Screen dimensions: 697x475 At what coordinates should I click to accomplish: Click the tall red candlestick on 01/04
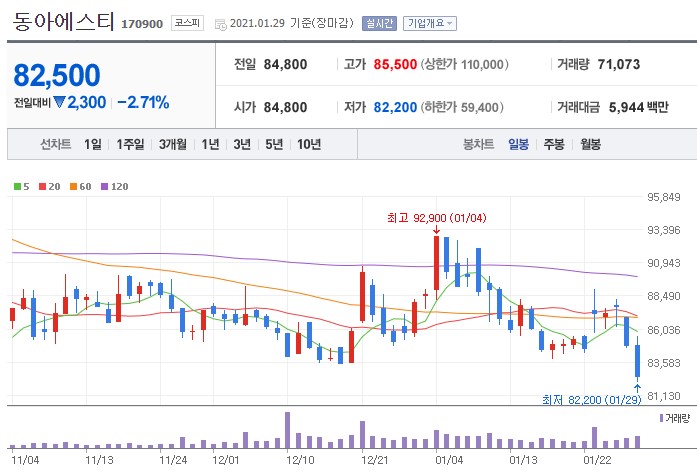[x=437, y=263]
